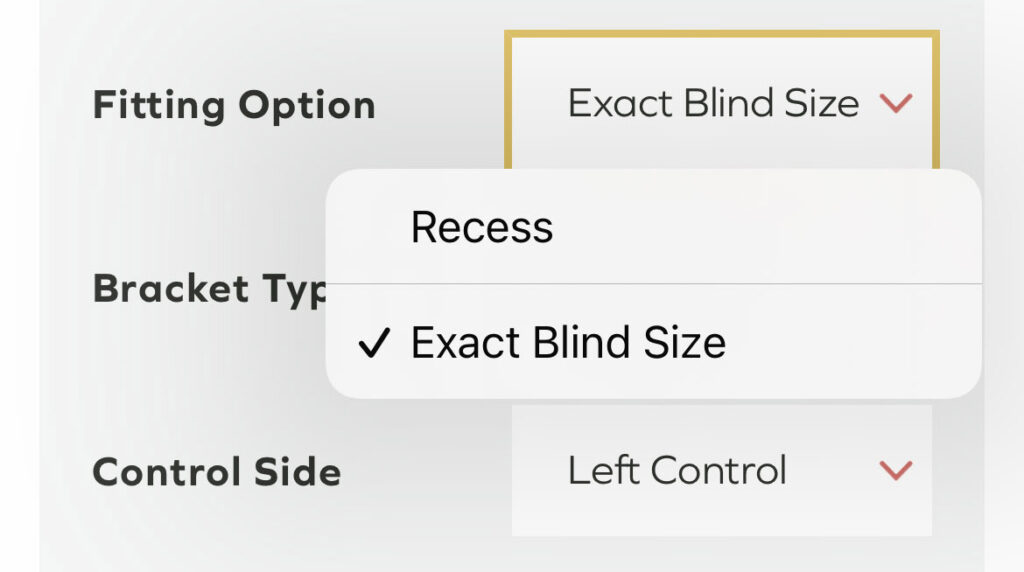Click the divider line between the popup options
Image resolution: width=1024 pixels, height=572 pixels.
pyautogui.click(x=652, y=284)
